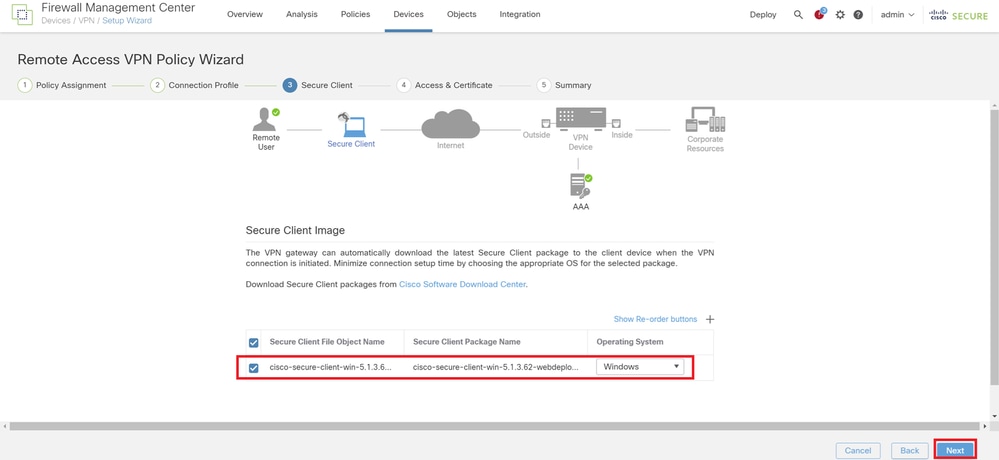Click step 2 circle for Connection Profile
999x460 pixels.
[x=157, y=85]
